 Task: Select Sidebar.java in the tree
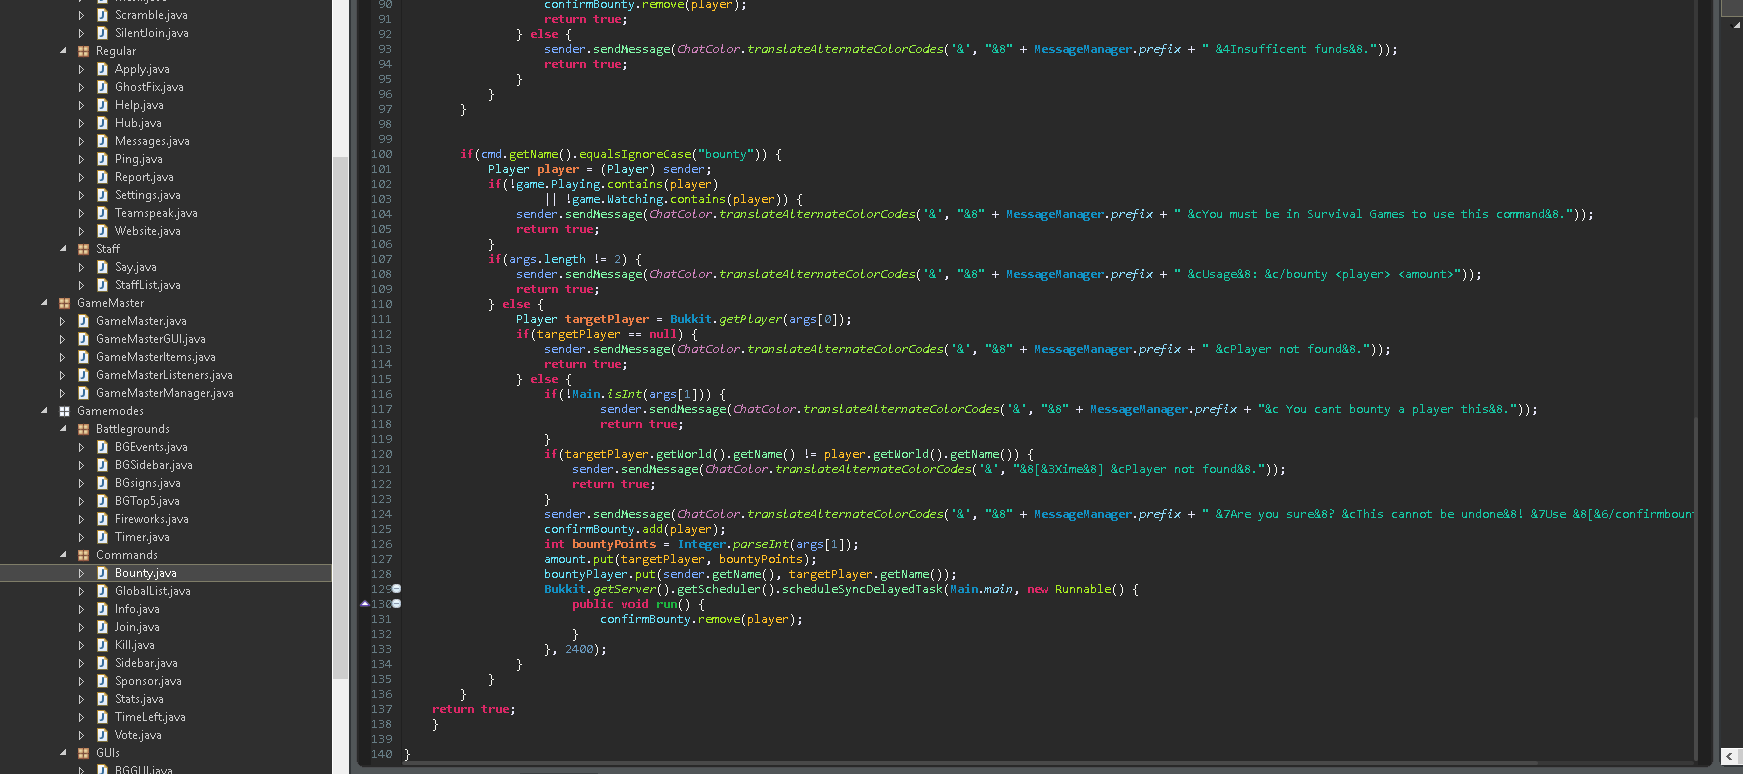146,663
